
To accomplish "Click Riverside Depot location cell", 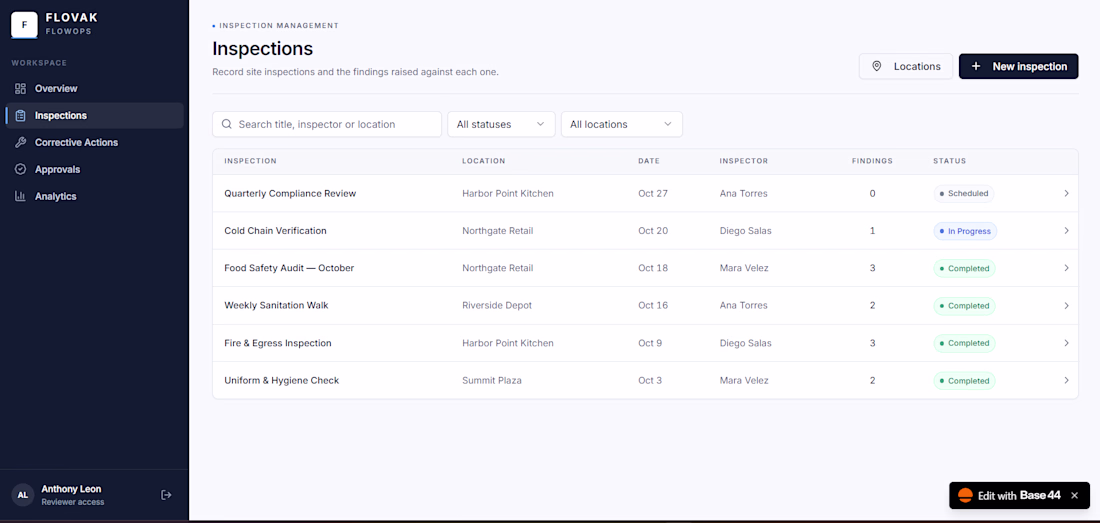I will coord(497,306).
